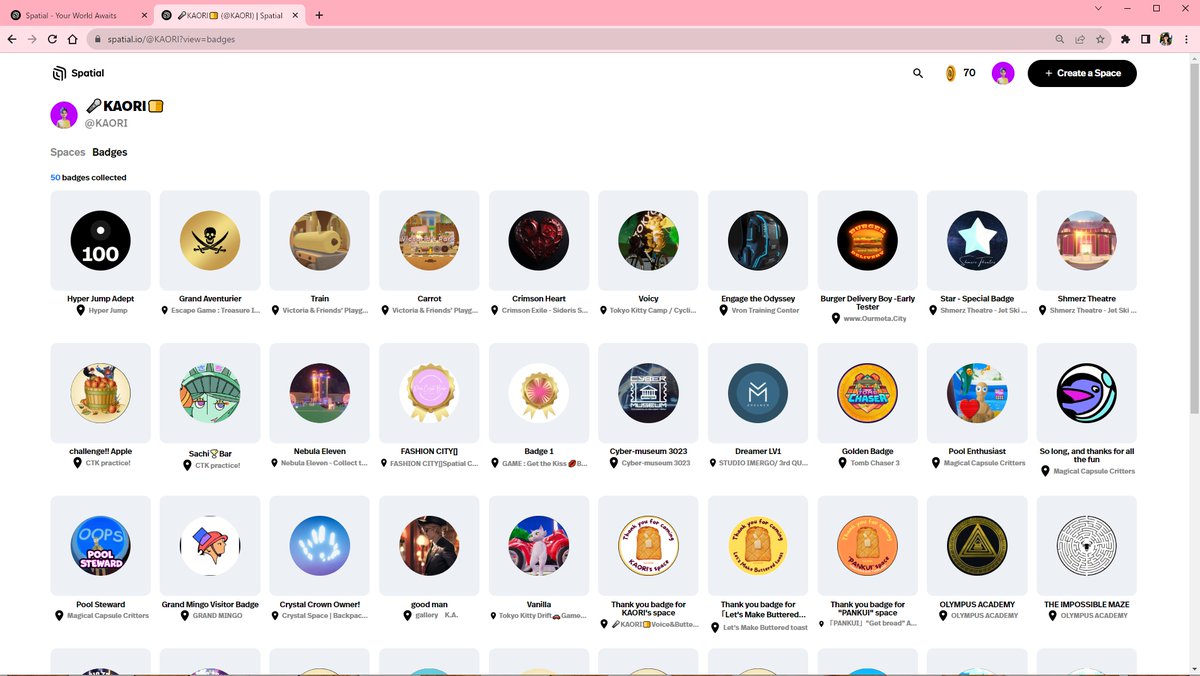Open the GRAND MINGO space link
The height and width of the screenshot is (676, 1200).
coord(218,616)
